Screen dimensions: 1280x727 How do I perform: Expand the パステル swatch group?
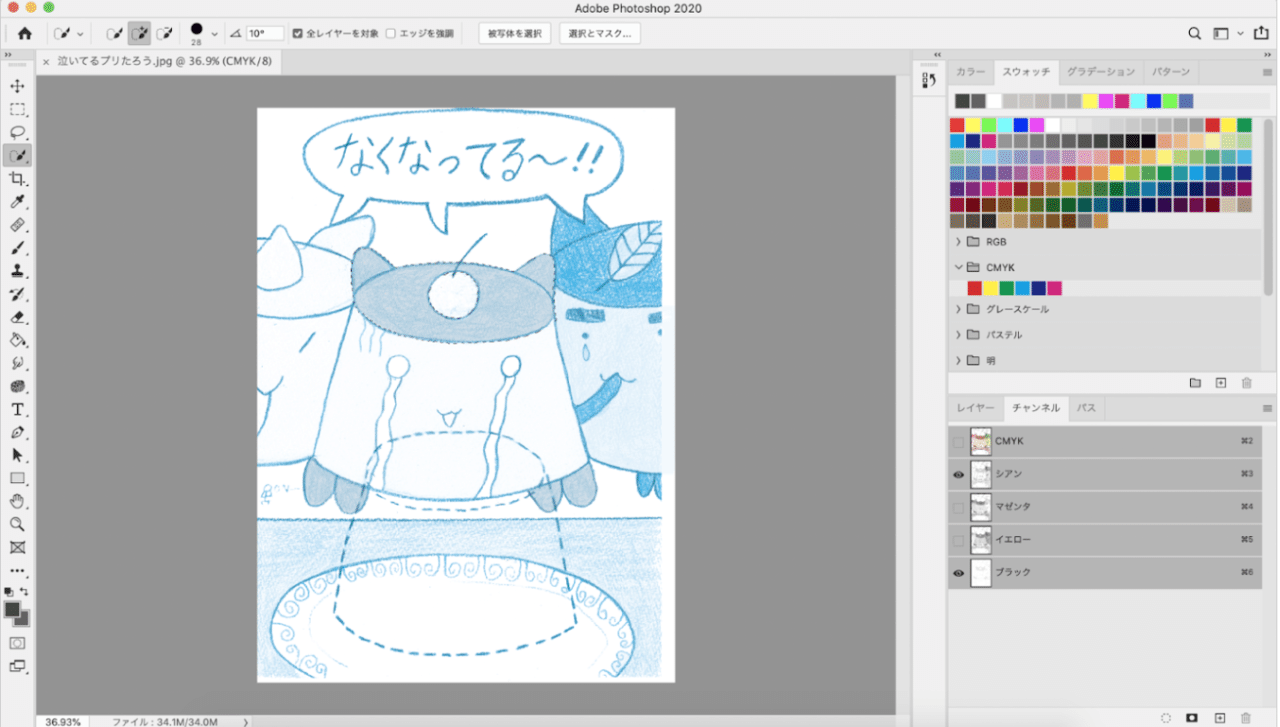pos(959,335)
